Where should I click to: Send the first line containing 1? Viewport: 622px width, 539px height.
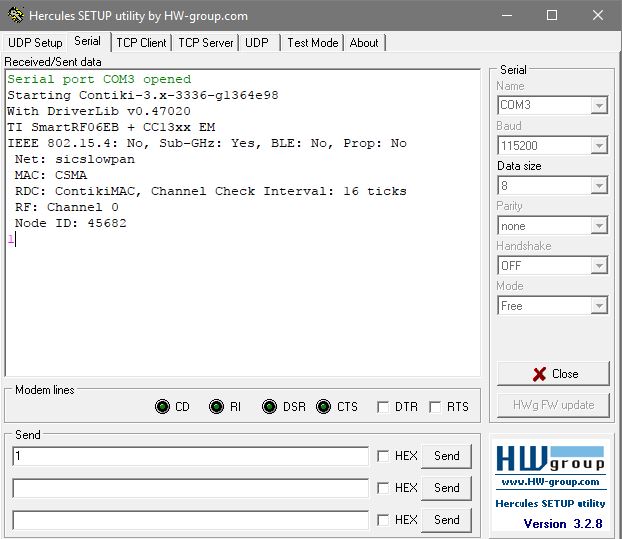click(x=447, y=456)
